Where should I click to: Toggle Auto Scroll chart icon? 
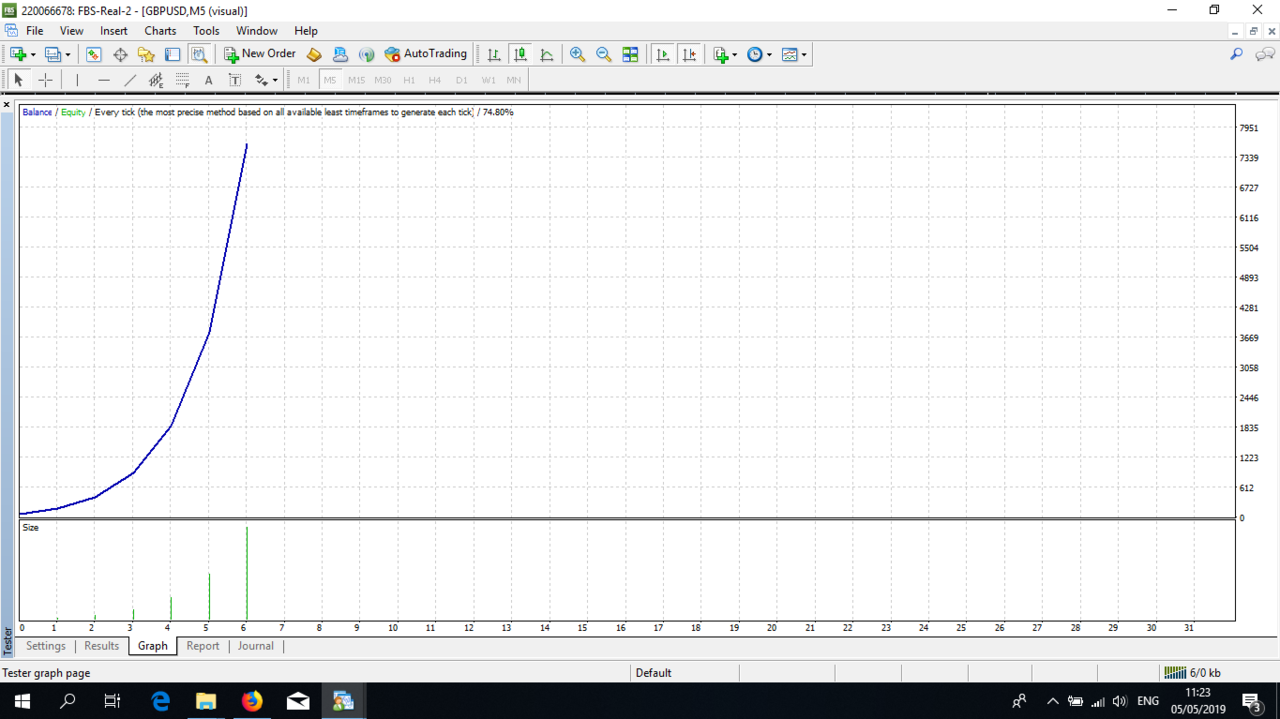pyautogui.click(x=662, y=54)
